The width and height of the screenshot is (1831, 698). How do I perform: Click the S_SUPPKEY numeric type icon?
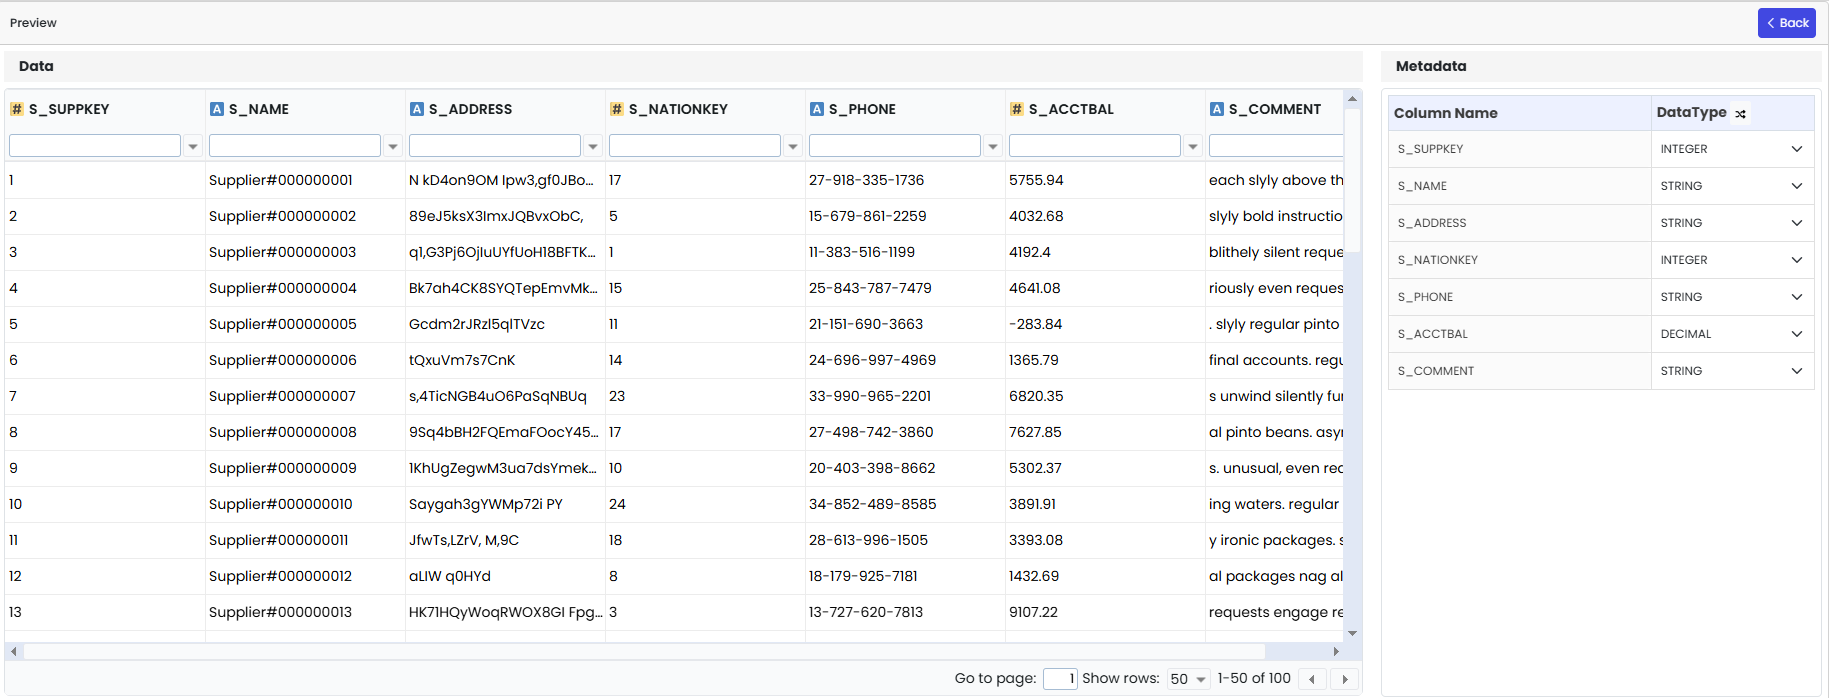click(x=16, y=109)
